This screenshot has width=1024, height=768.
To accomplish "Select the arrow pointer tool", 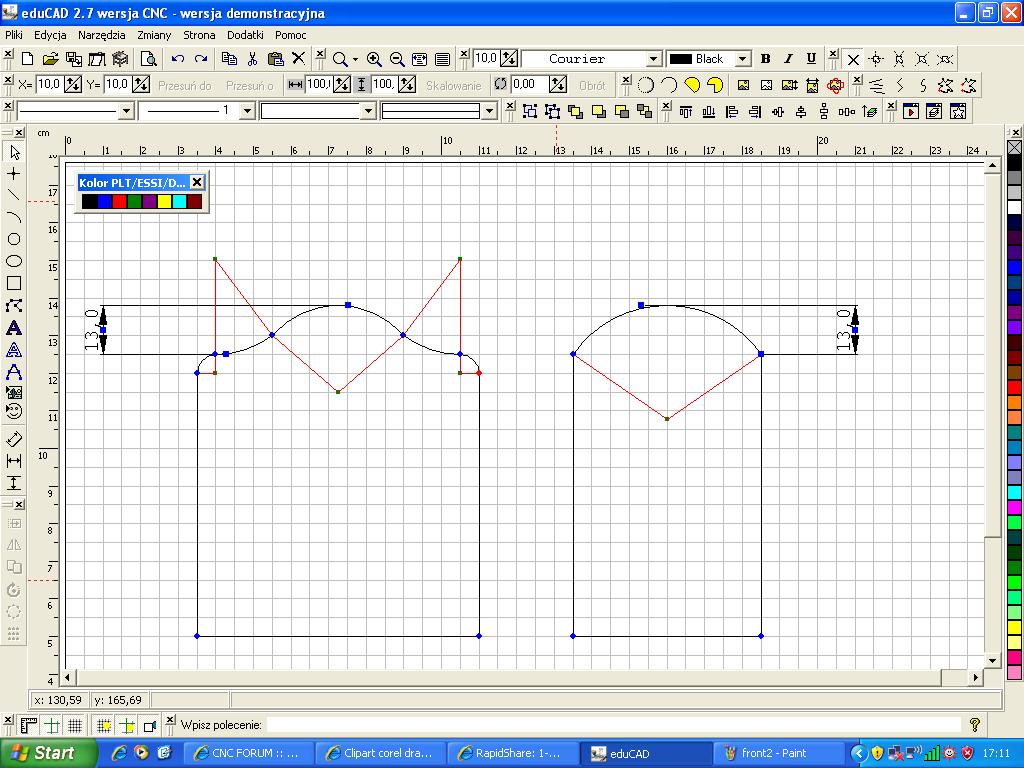I will [x=14, y=153].
